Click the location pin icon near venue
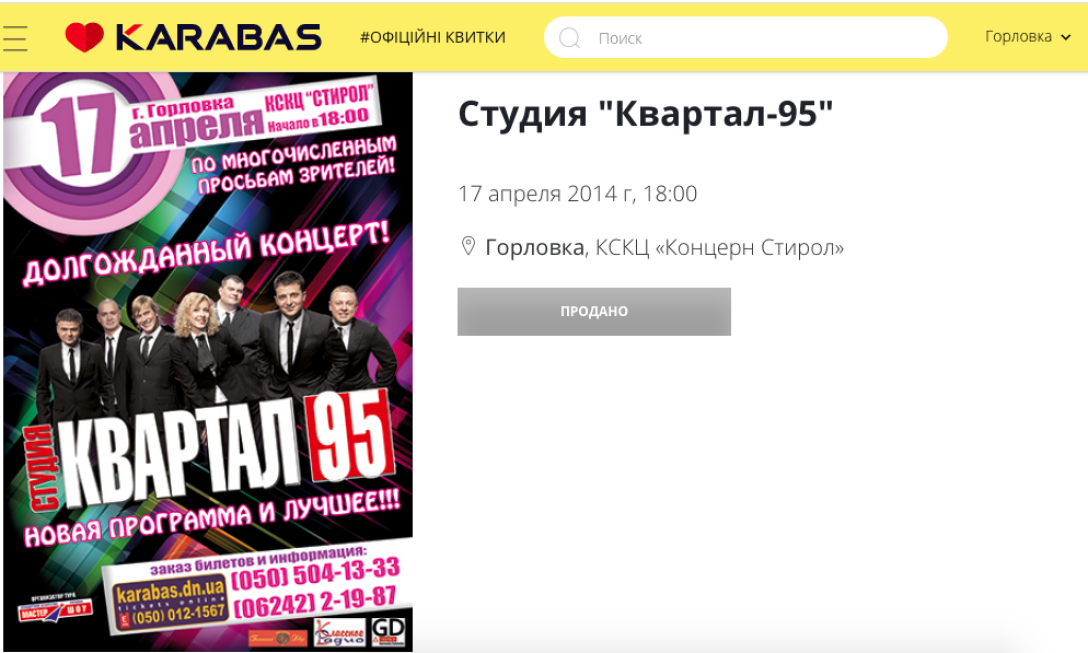The image size is (1088, 653). coord(468,246)
